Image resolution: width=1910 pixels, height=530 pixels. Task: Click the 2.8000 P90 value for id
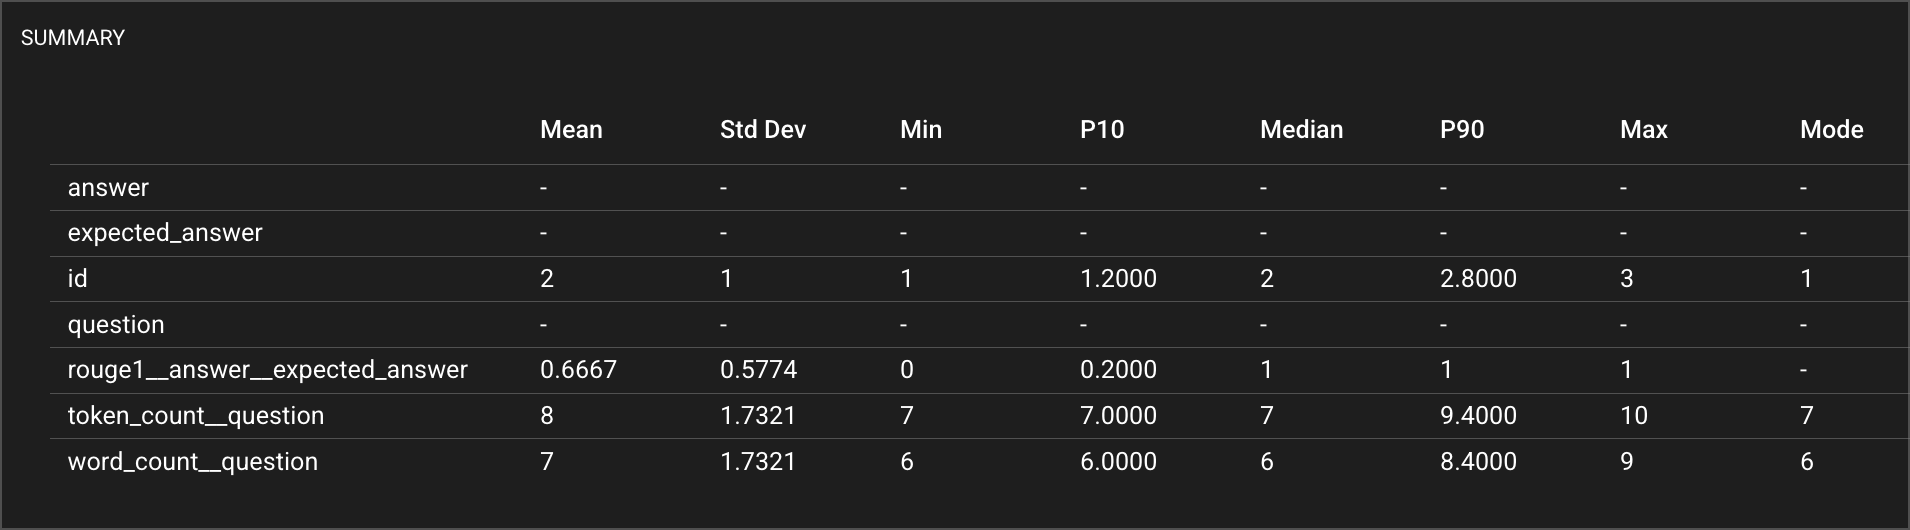(1478, 279)
